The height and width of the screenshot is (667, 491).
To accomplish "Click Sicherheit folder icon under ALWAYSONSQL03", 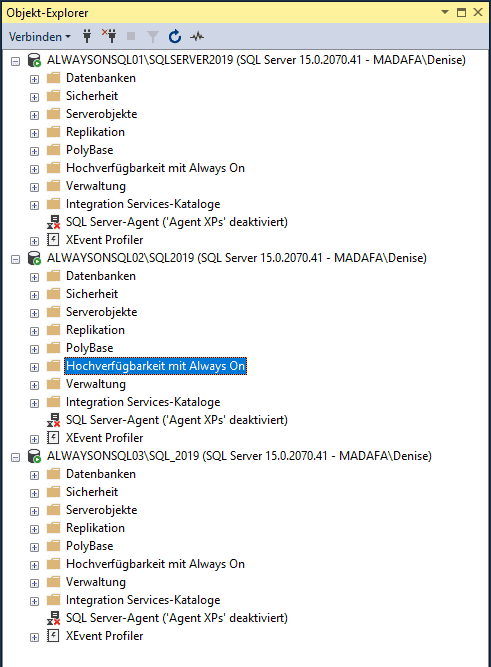I will coord(53,492).
